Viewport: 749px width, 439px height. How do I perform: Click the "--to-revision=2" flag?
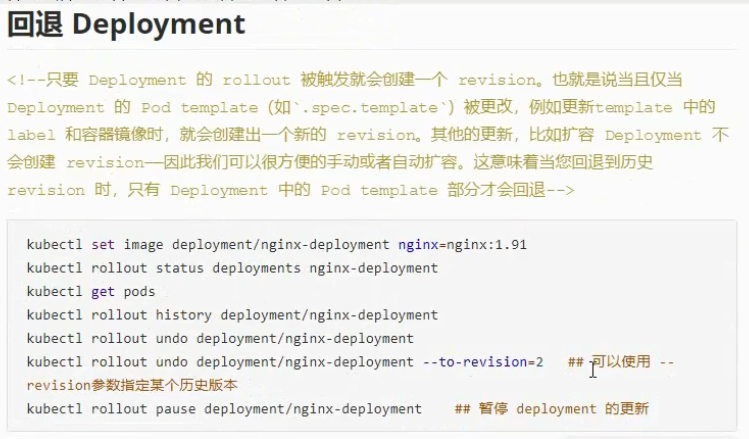(x=483, y=362)
